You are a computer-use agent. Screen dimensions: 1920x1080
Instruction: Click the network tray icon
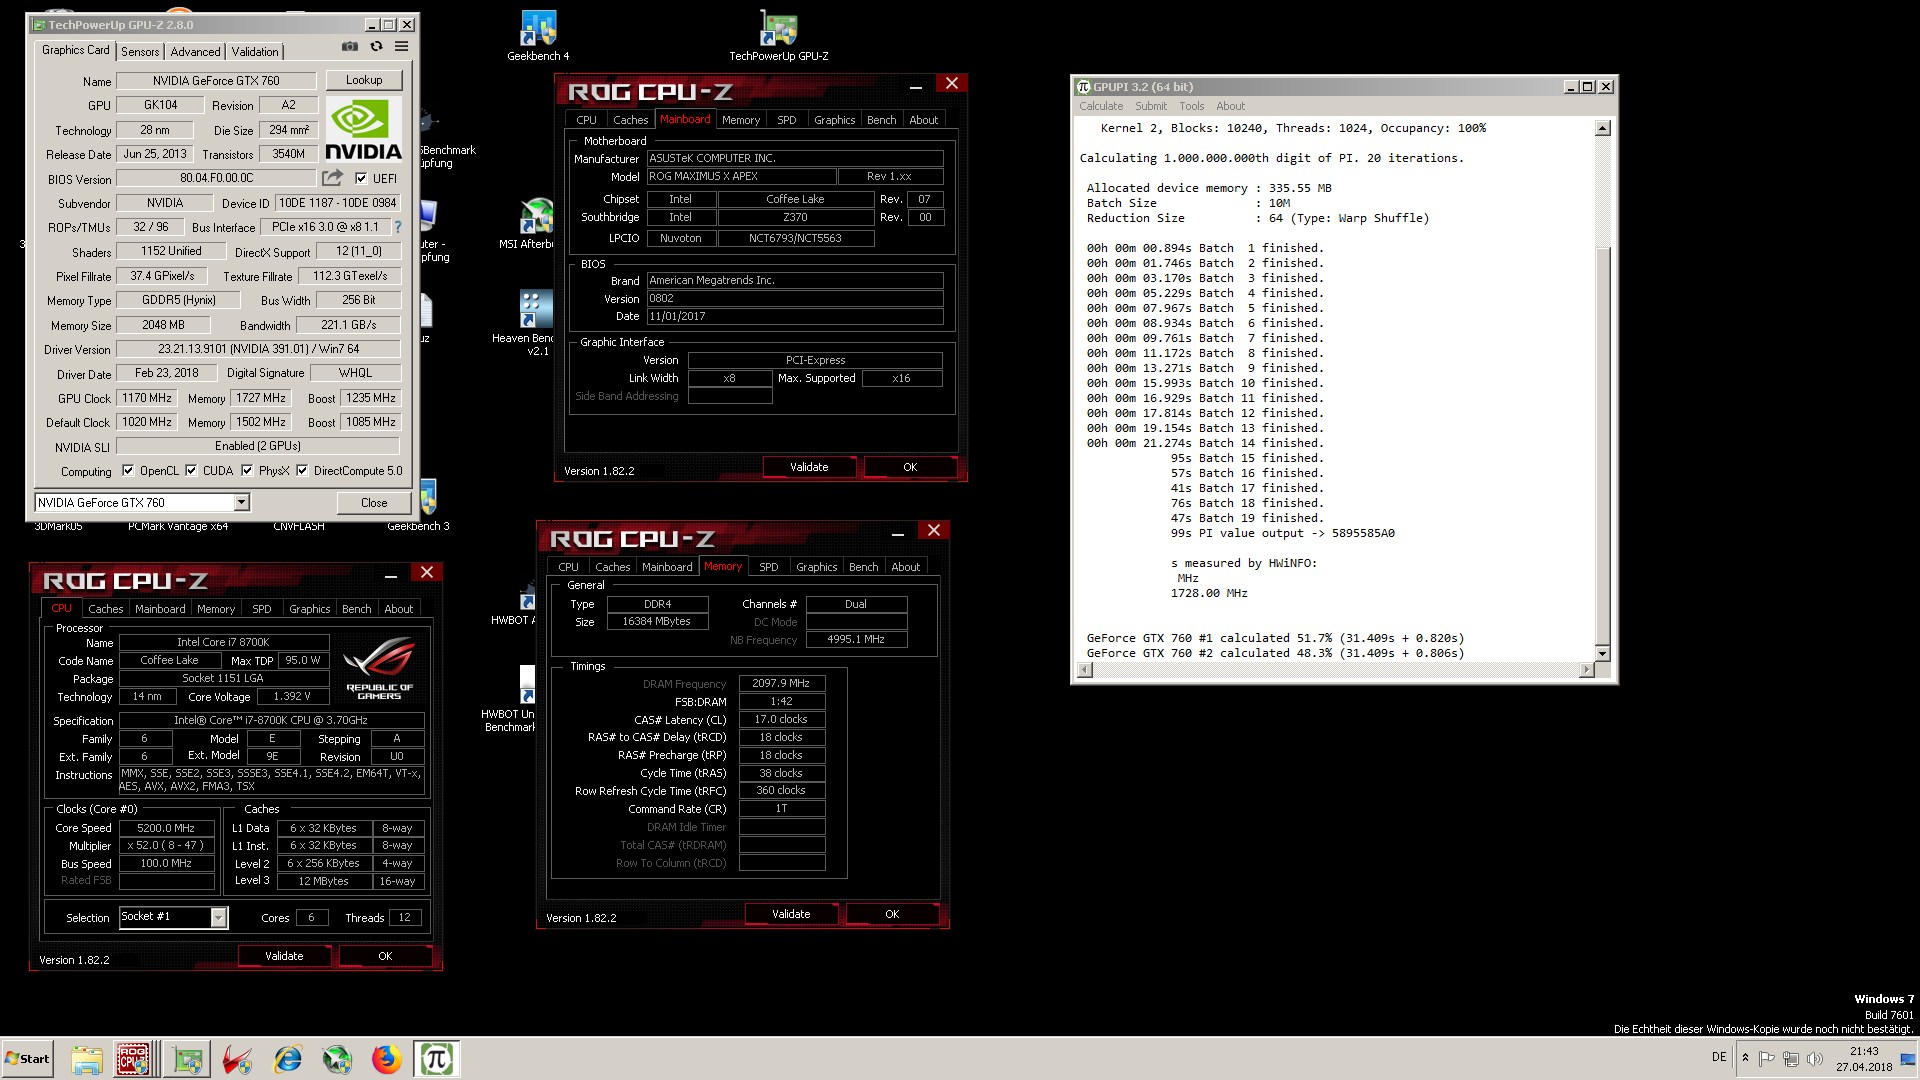pos(1790,1059)
